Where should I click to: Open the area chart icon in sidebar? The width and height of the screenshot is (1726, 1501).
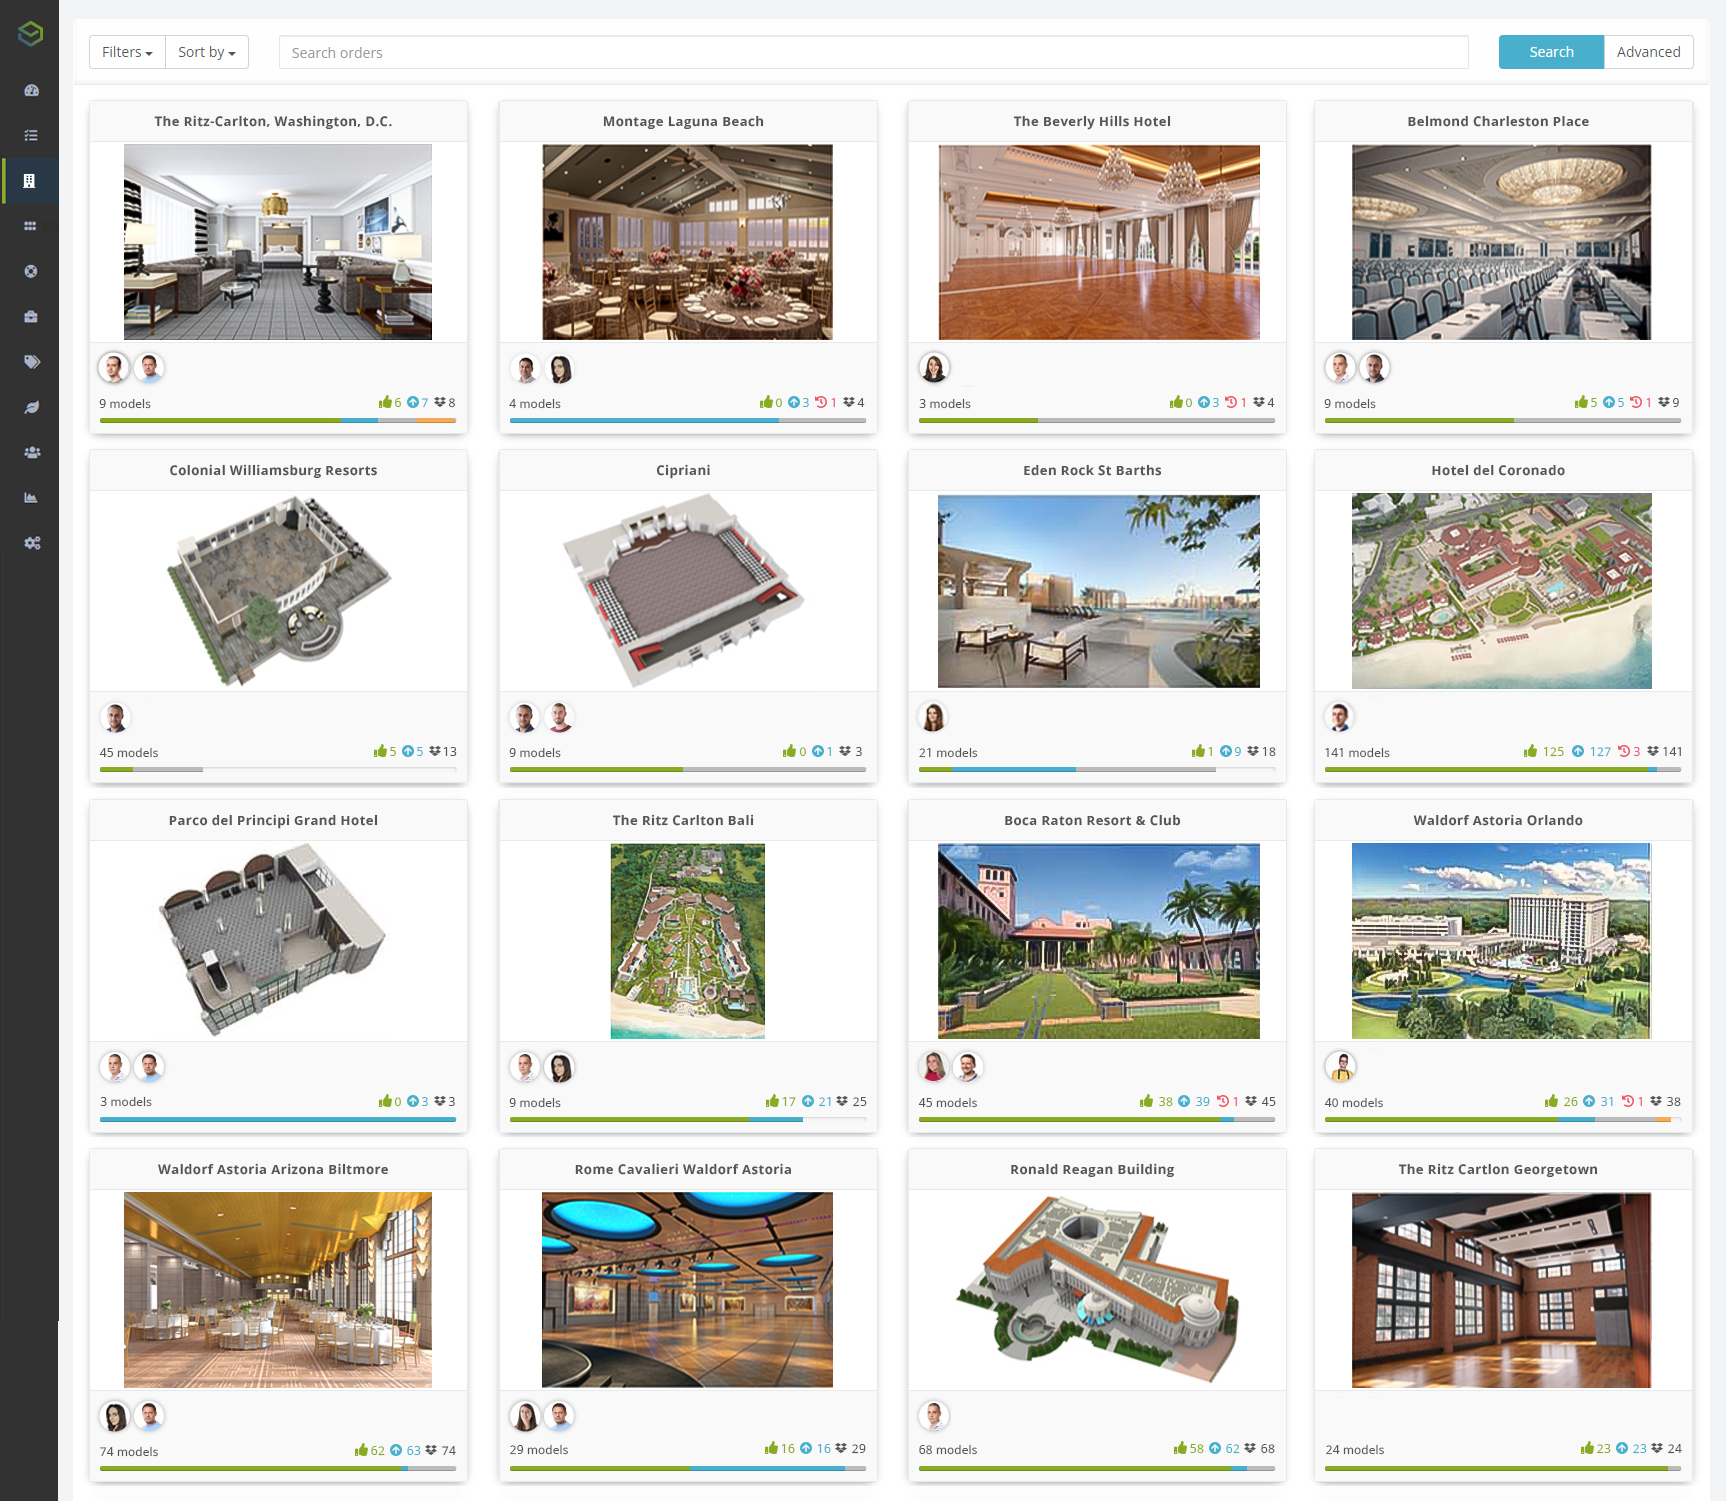pos(31,497)
